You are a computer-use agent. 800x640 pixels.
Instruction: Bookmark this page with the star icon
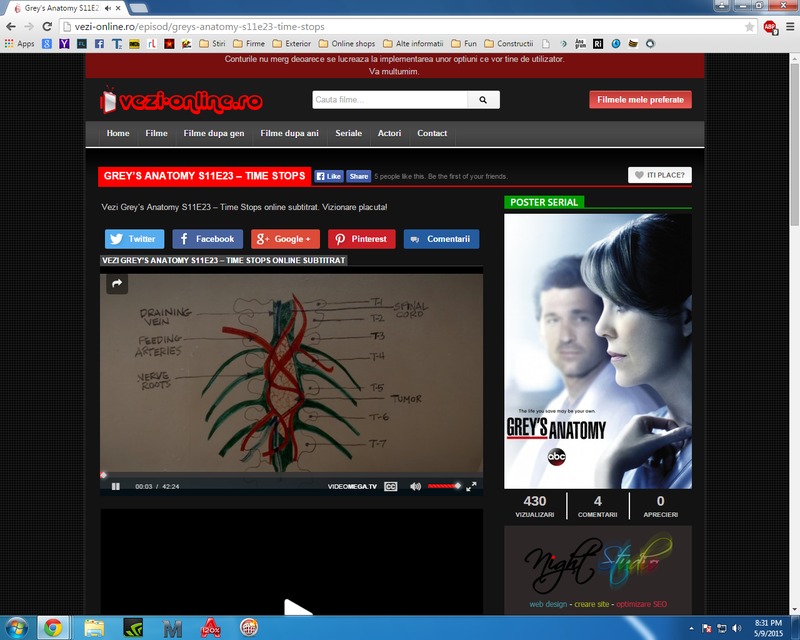tap(749, 27)
